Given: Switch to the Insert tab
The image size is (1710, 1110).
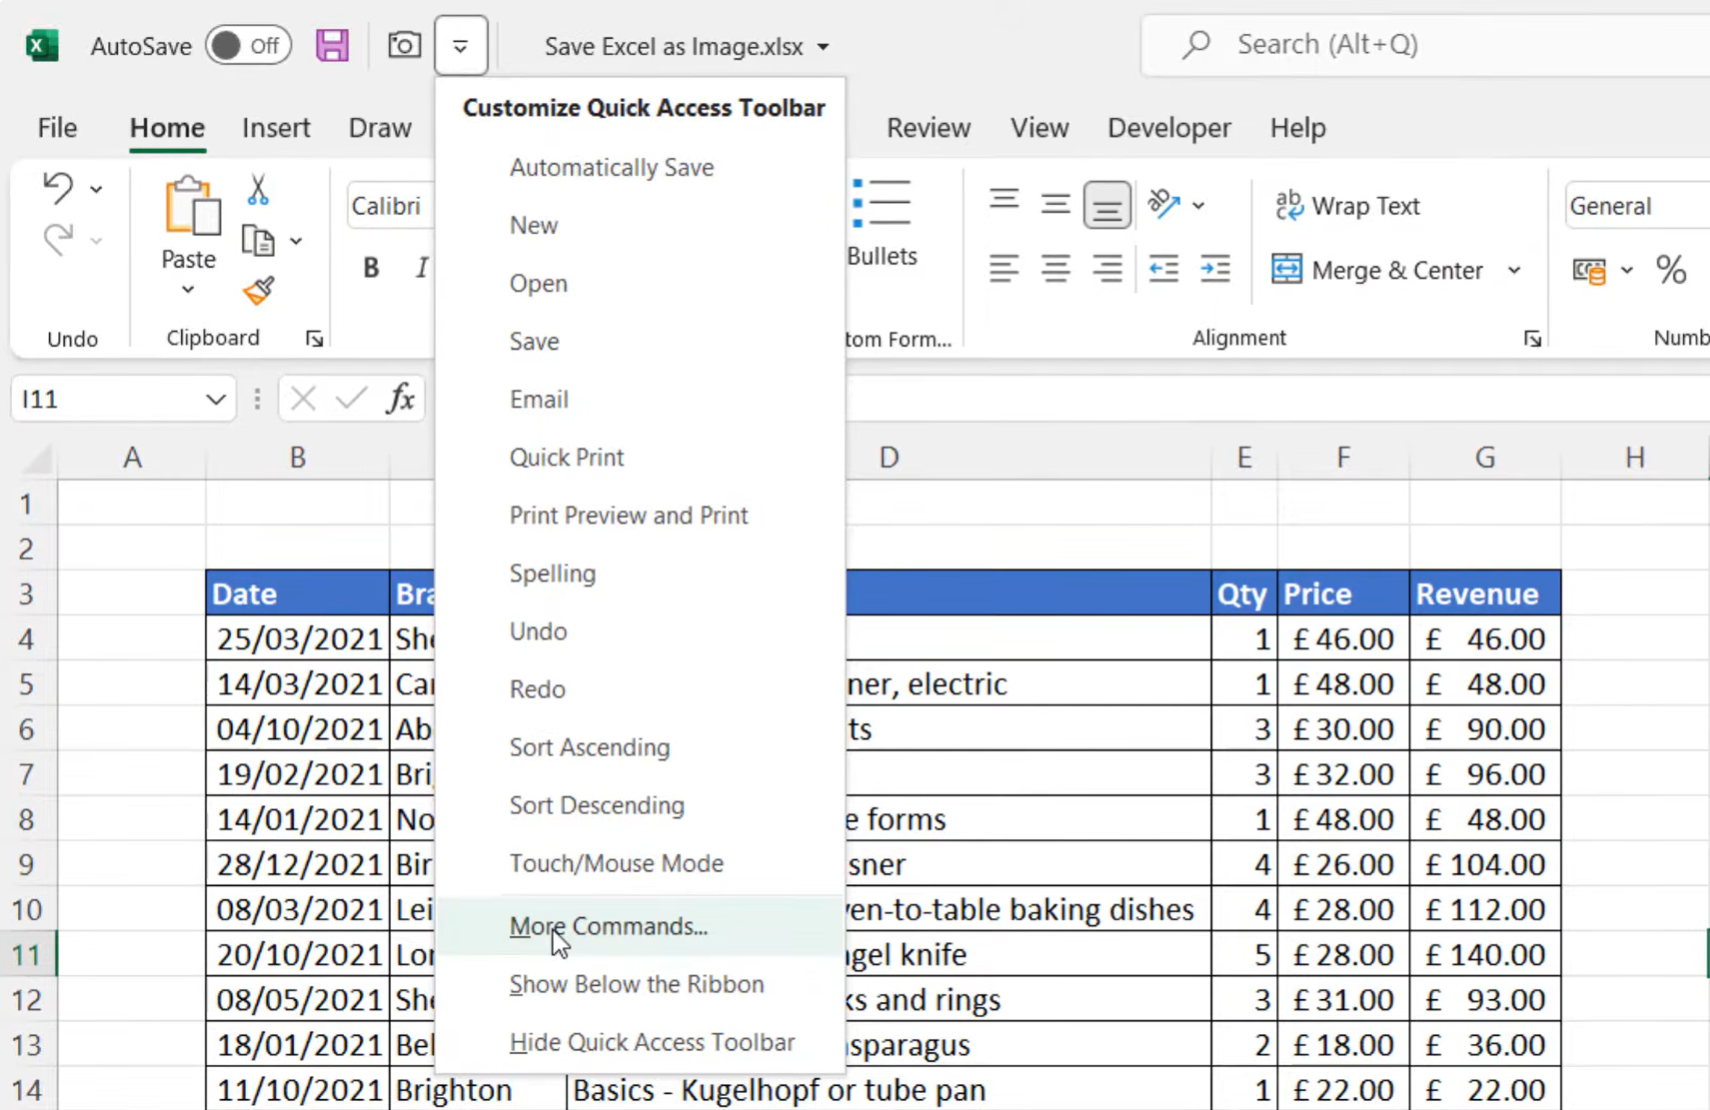Looking at the screenshot, I should coord(276,128).
